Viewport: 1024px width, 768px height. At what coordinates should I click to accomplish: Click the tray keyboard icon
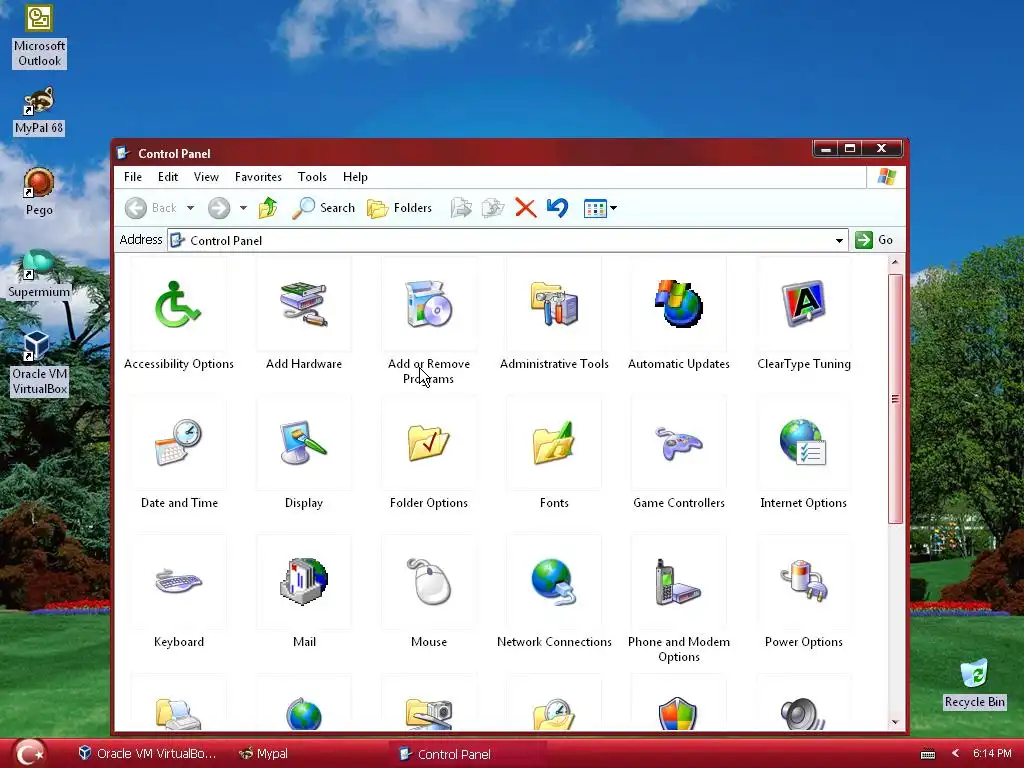(x=927, y=754)
